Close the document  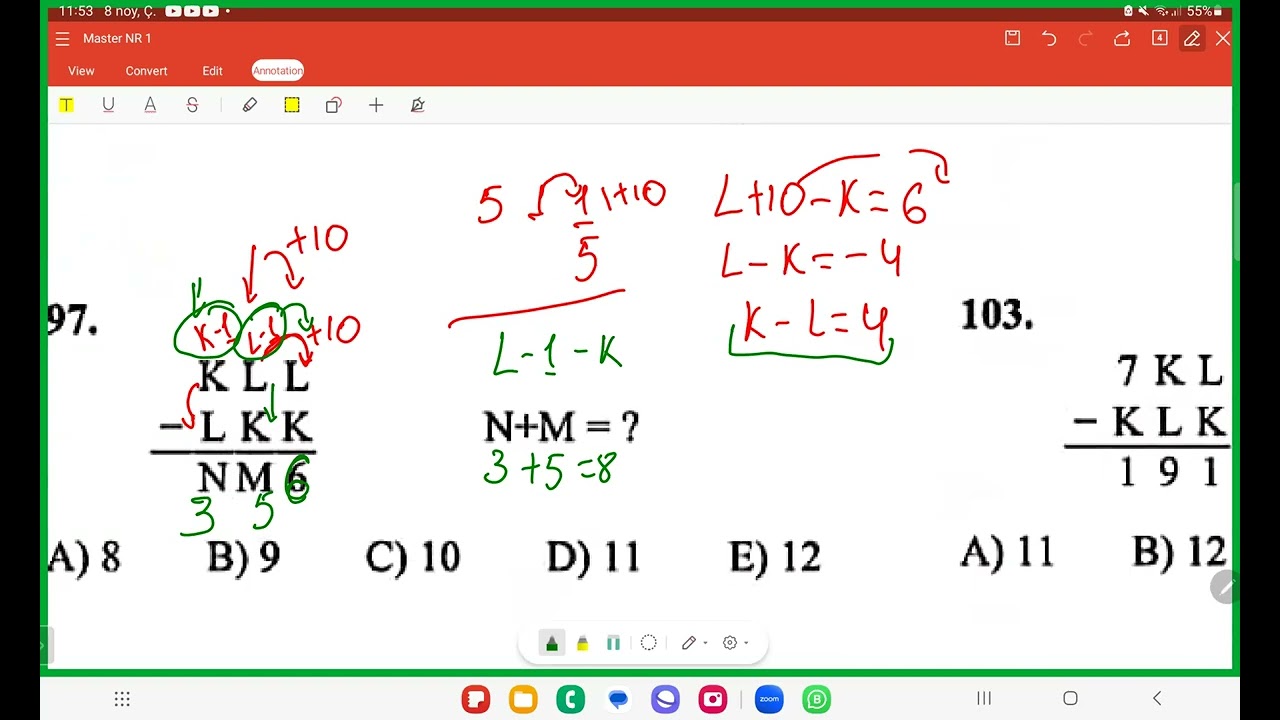coord(1223,38)
